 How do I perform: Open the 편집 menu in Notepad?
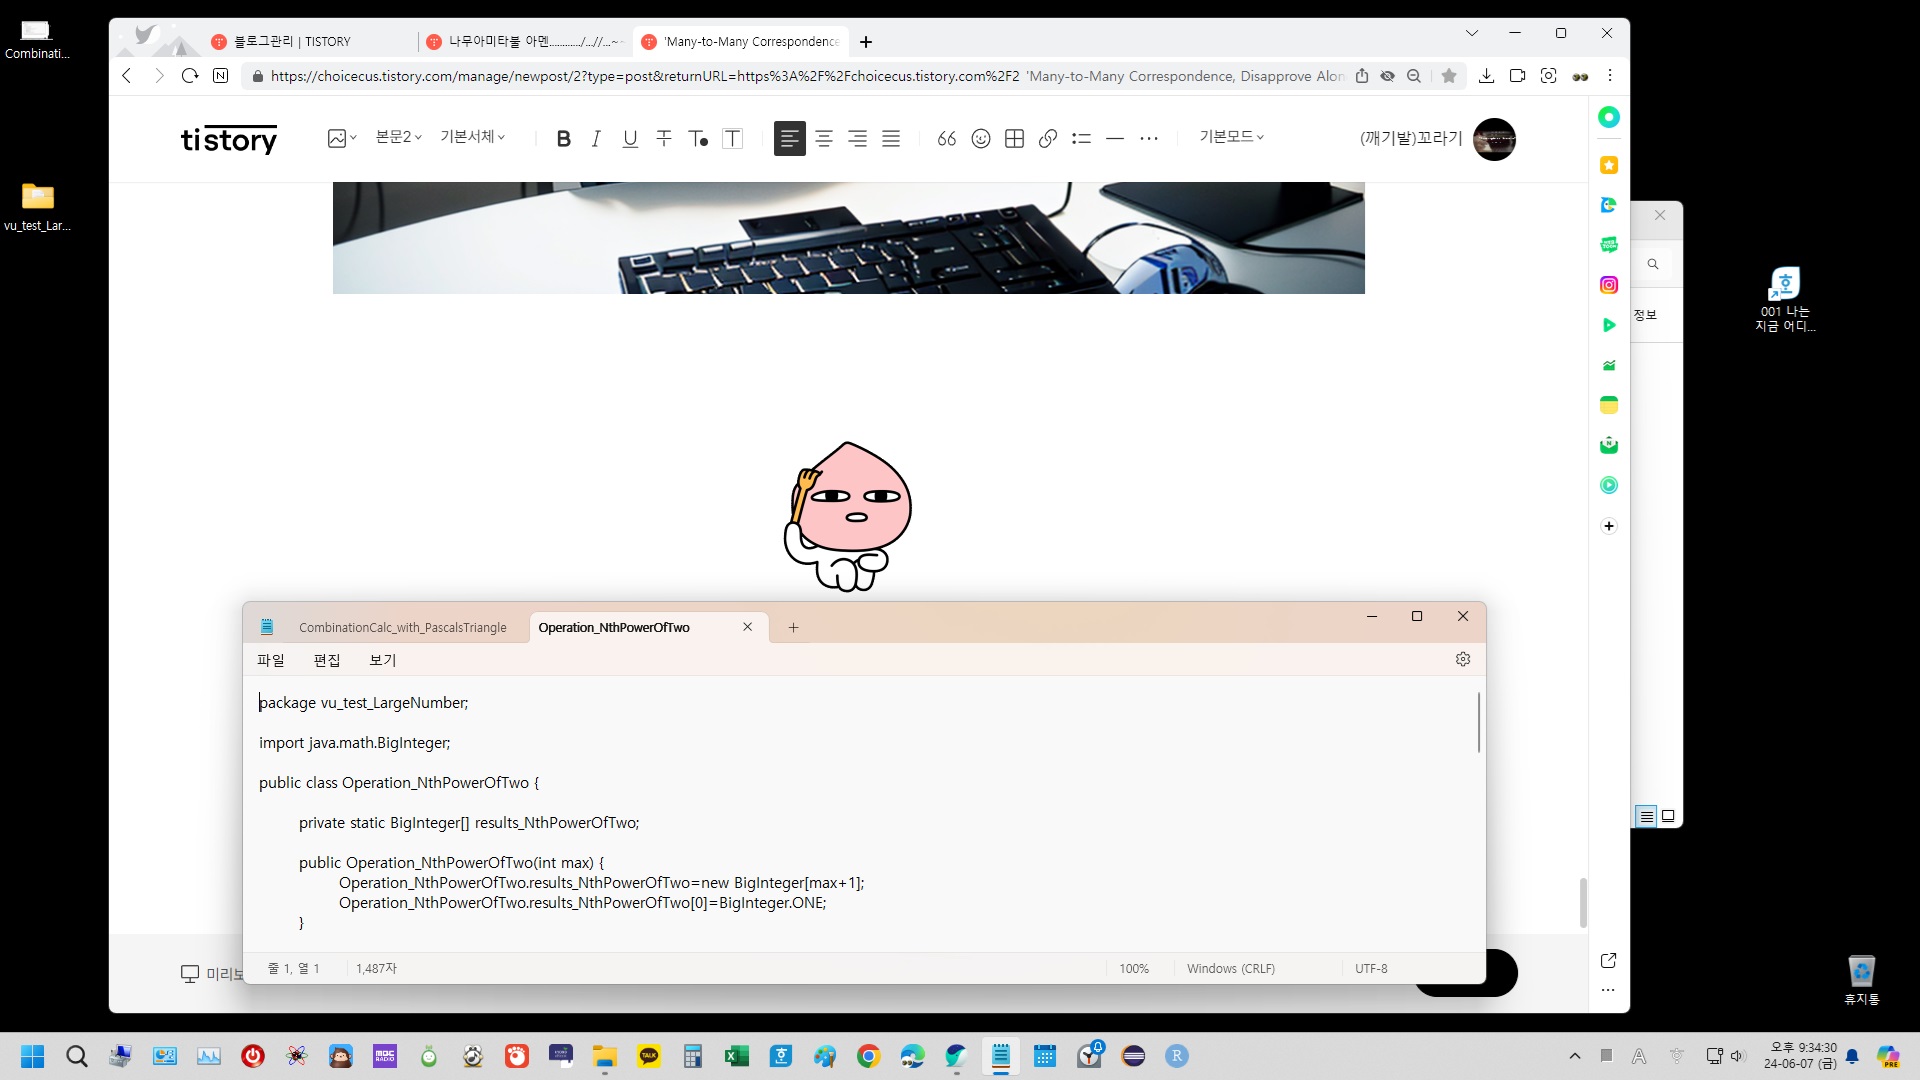[327, 660]
